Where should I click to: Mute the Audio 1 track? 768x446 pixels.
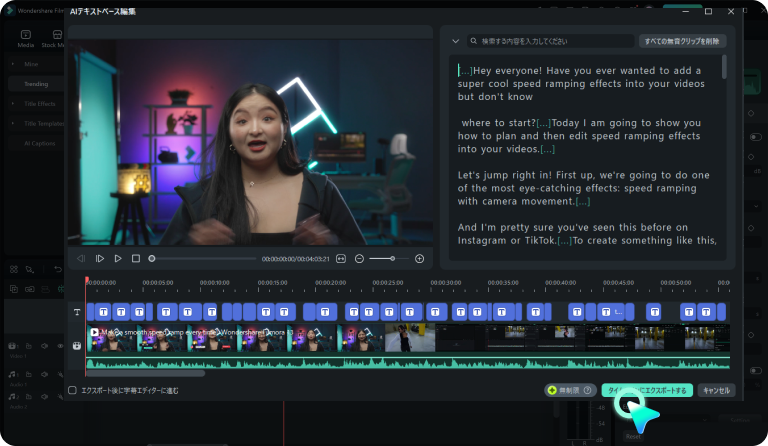click(45, 375)
